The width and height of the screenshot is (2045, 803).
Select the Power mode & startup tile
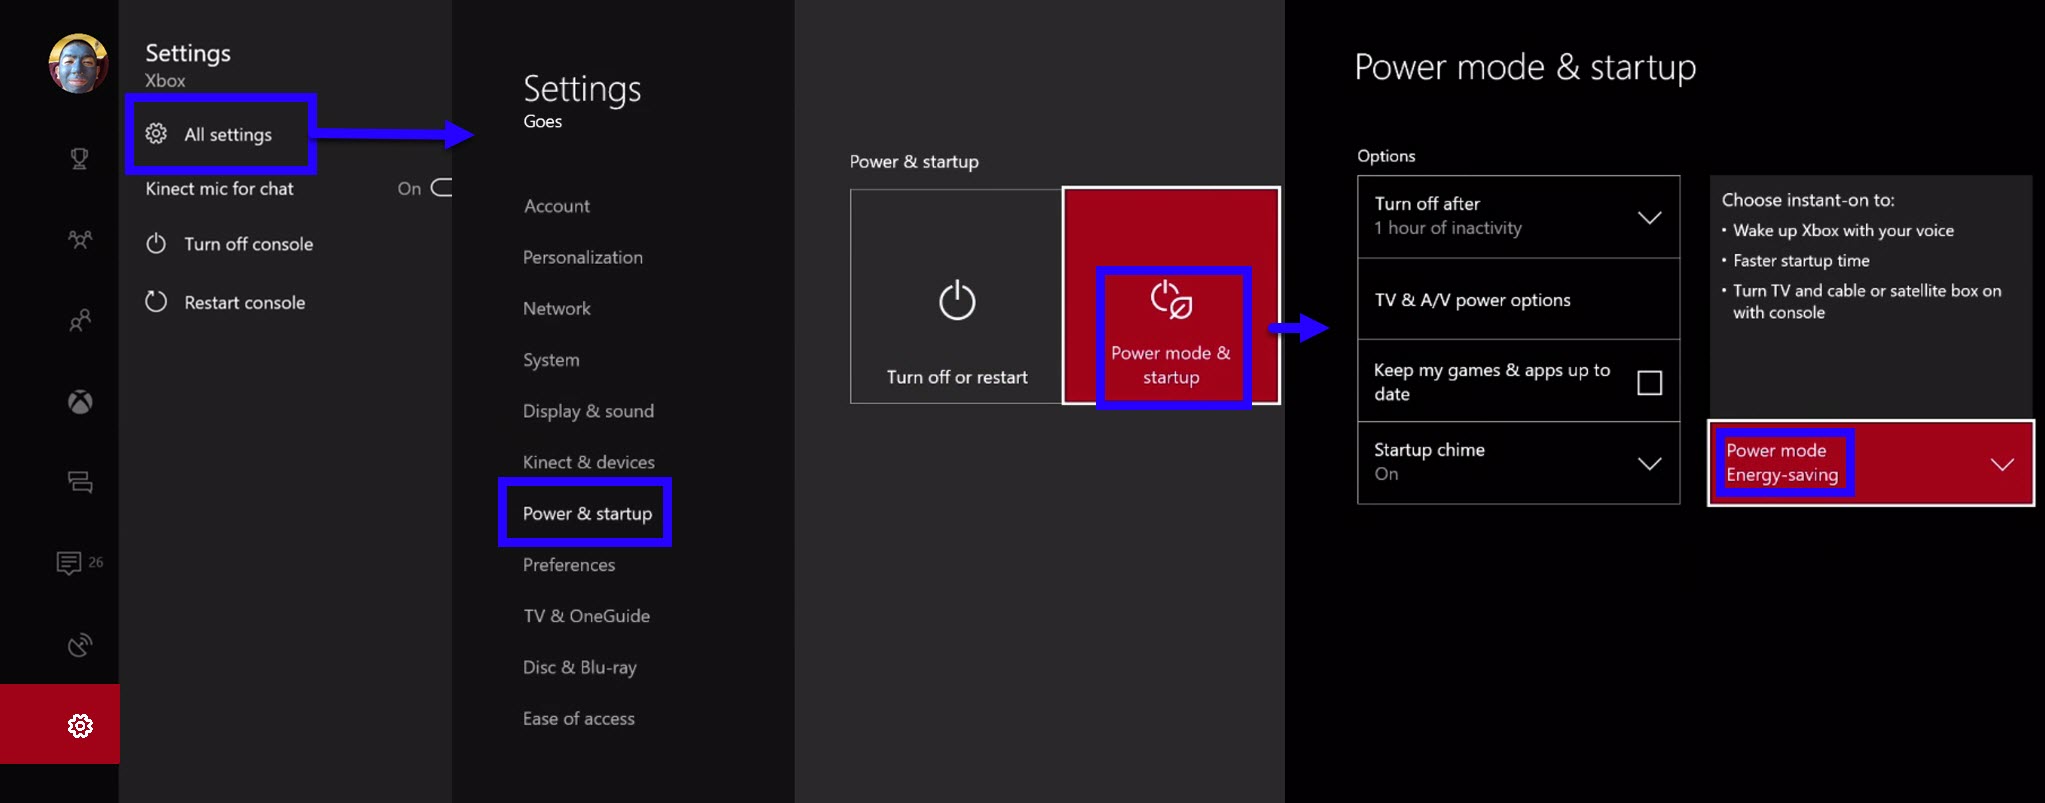point(1171,297)
